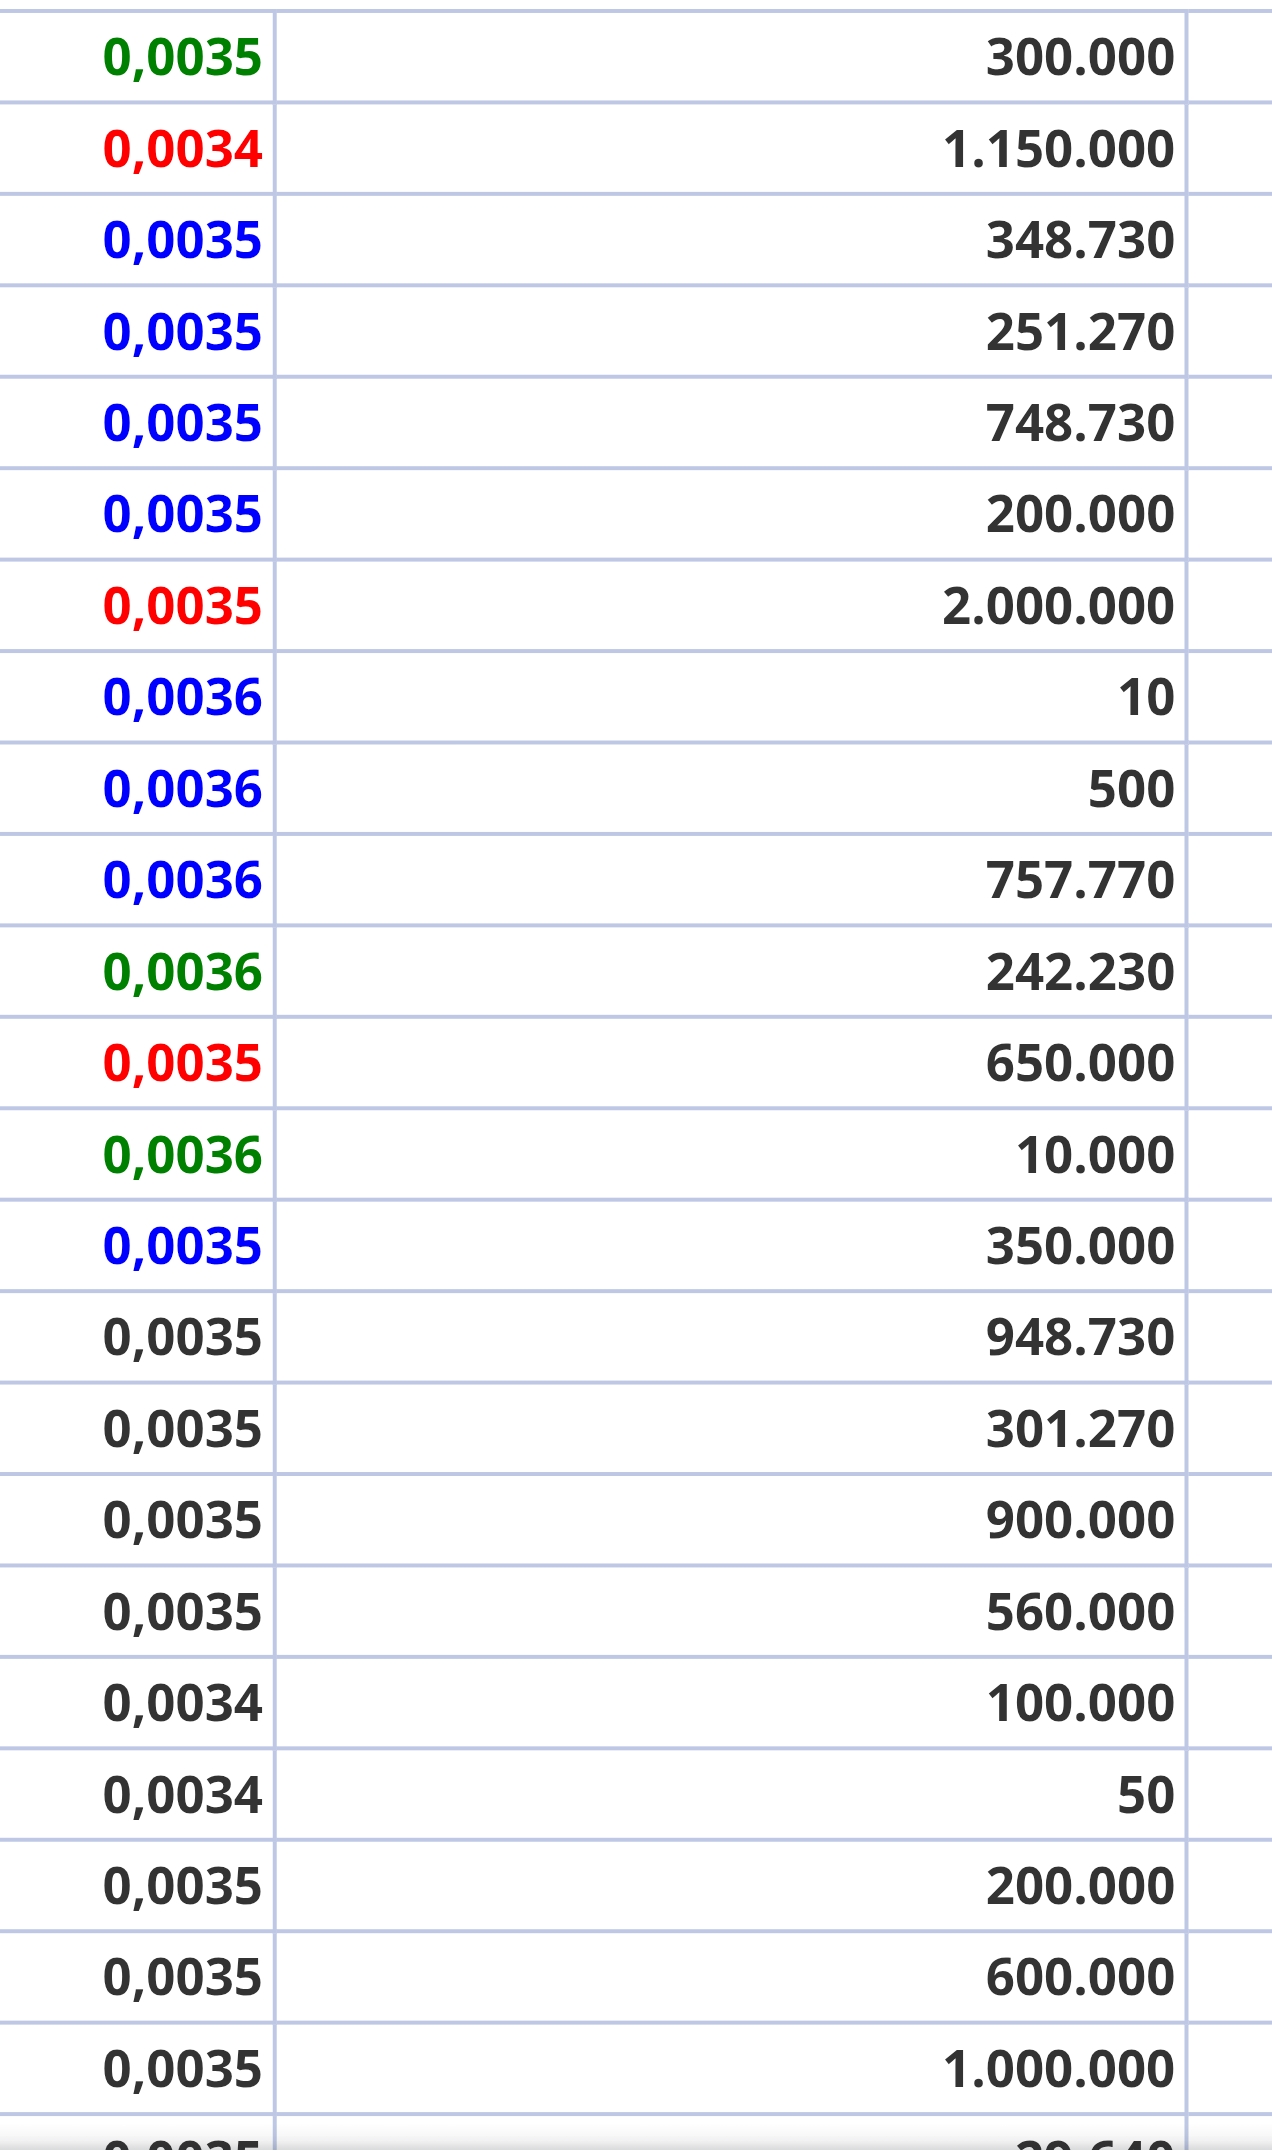This screenshot has height=2152, width=1272.
Task: Click the red 0,0034 price value
Action: (x=182, y=150)
